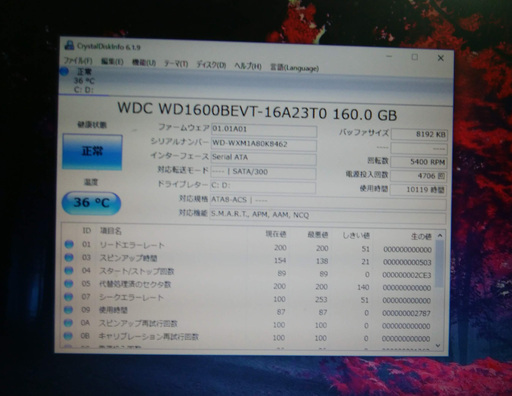Click the 36 °C temperature button
The width and height of the screenshot is (512, 396).
click(91, 203)
